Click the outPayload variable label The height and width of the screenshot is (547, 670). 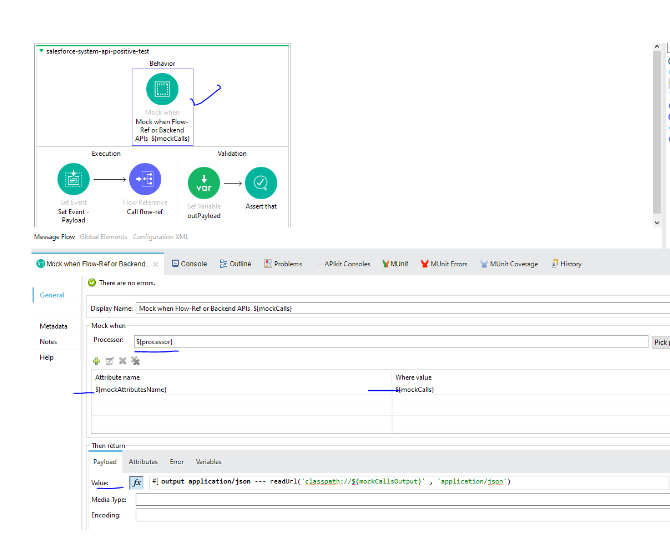(204, 215)
